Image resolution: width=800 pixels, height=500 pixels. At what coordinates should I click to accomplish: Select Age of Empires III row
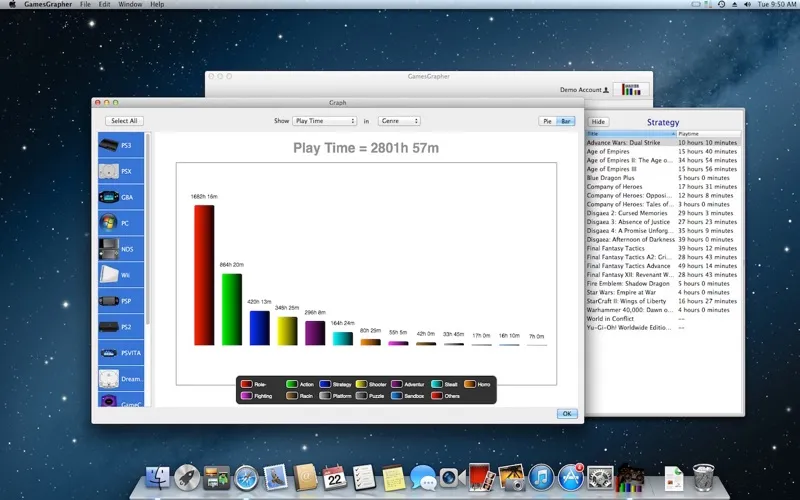tap(663, 169)
